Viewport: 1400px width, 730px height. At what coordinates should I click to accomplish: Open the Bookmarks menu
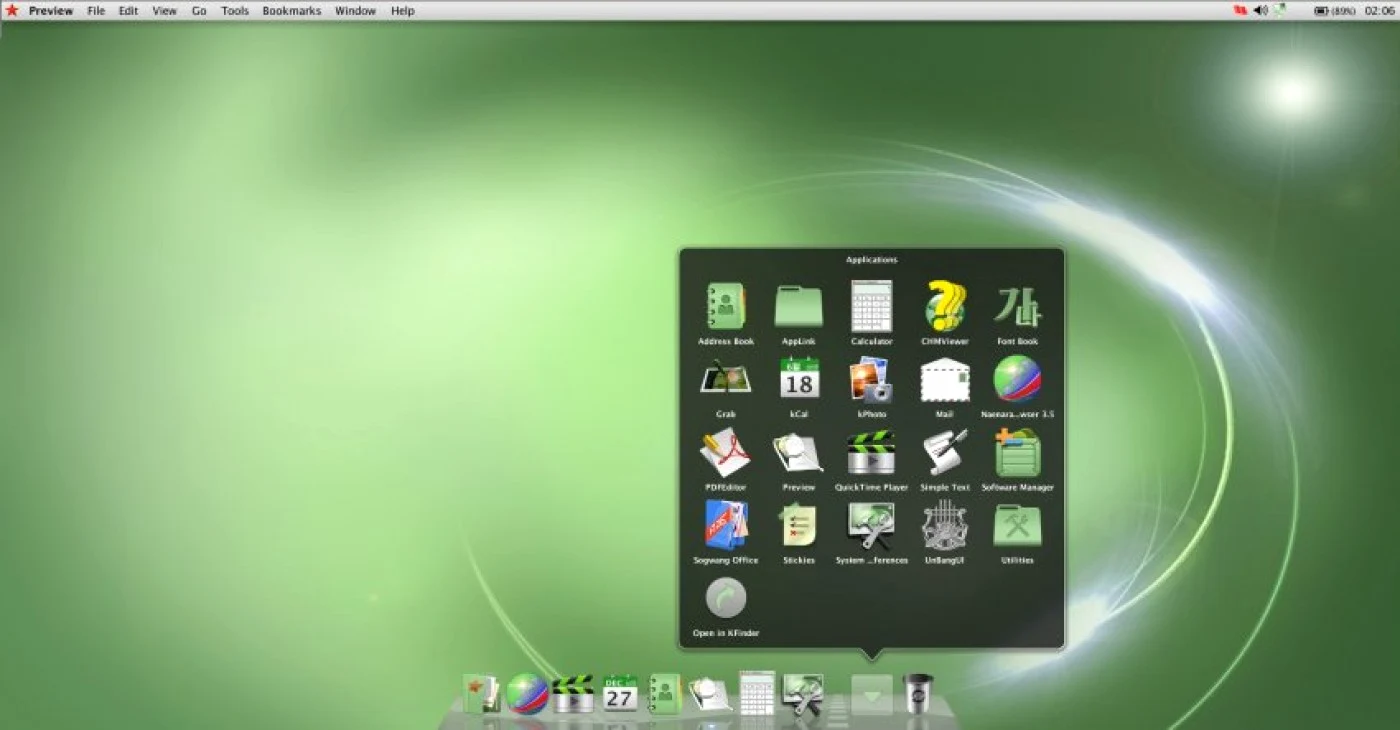click(x=292, y=11)
